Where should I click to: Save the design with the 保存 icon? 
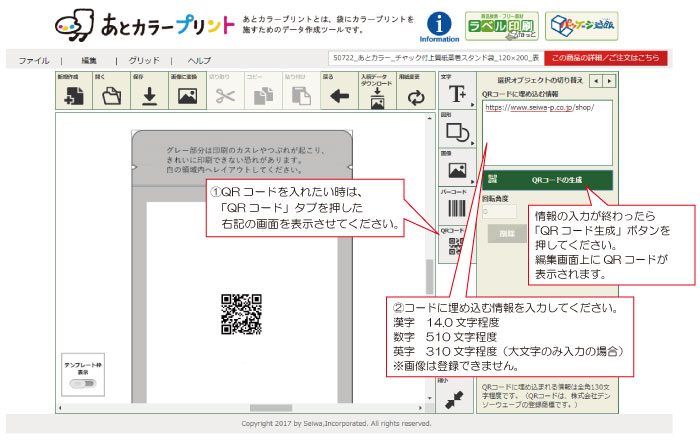point(150,91)
